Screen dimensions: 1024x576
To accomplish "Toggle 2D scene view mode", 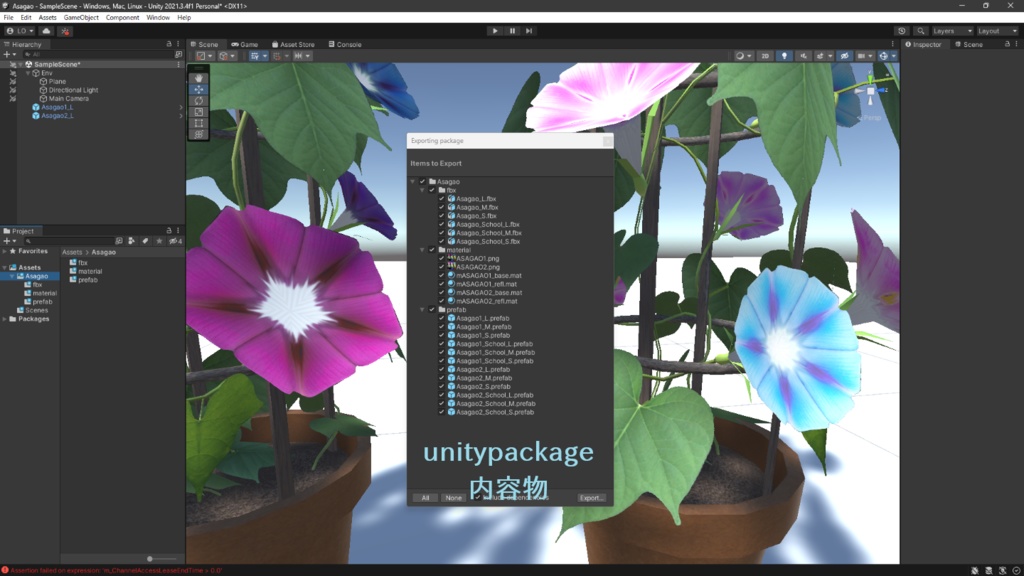I will pyautogui.click(x=765, y=56).
